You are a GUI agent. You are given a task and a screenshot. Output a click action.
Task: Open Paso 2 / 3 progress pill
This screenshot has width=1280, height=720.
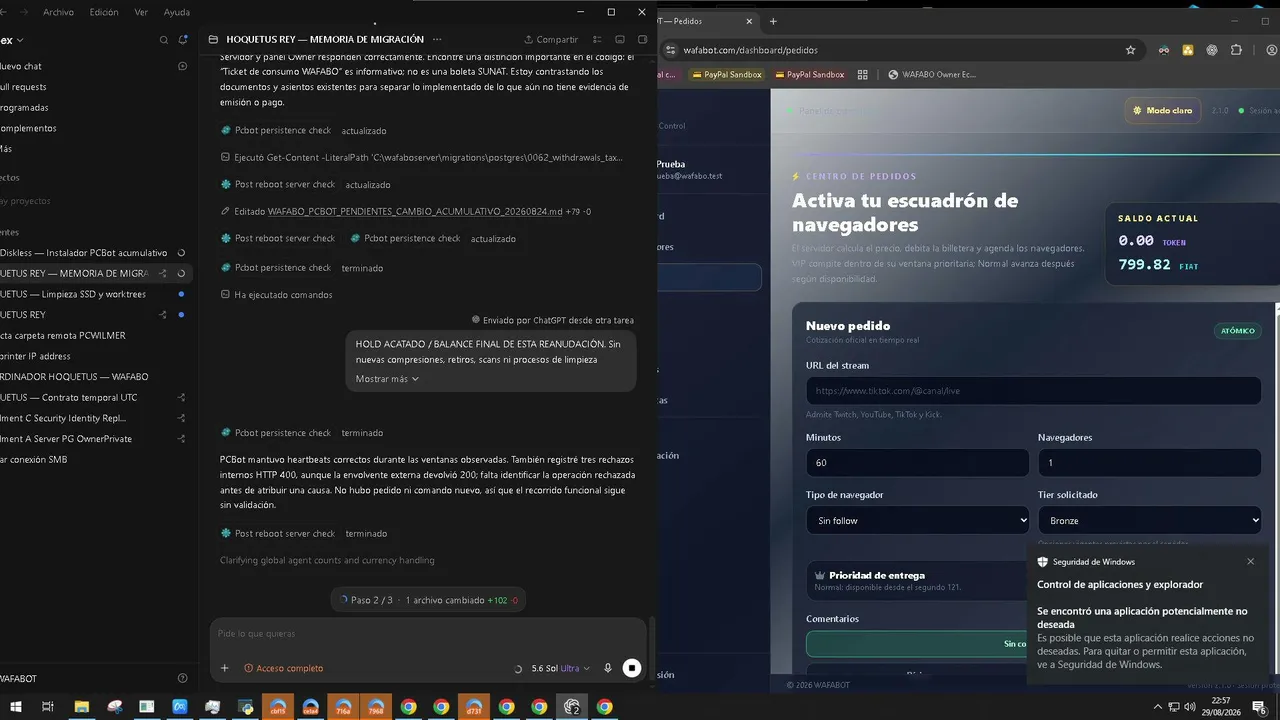429,600
